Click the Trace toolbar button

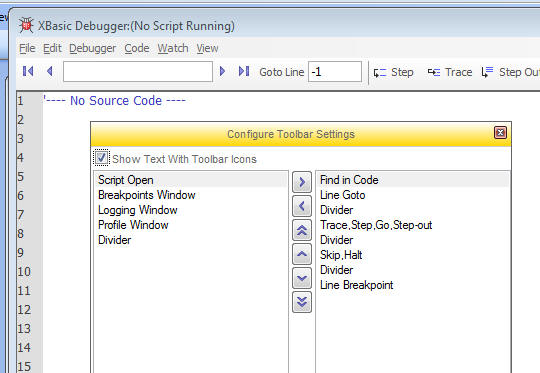[449, 72]
